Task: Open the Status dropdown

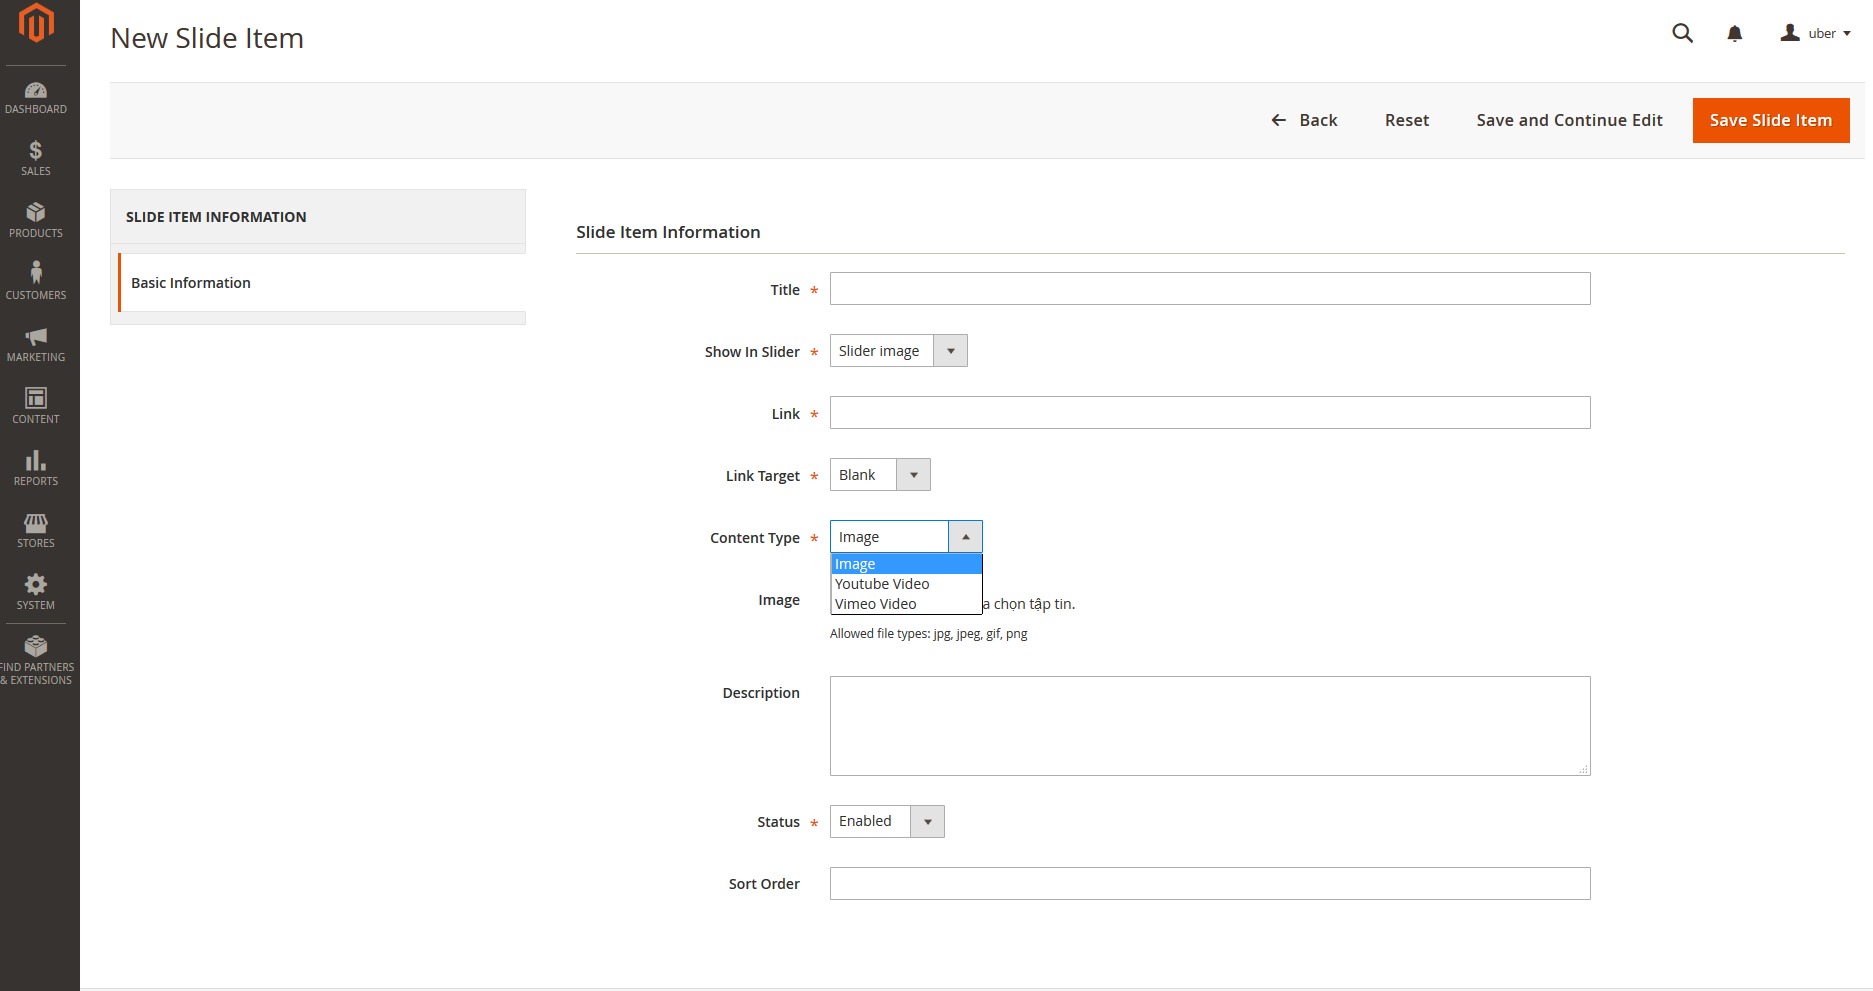Action: tap(887, 821)
